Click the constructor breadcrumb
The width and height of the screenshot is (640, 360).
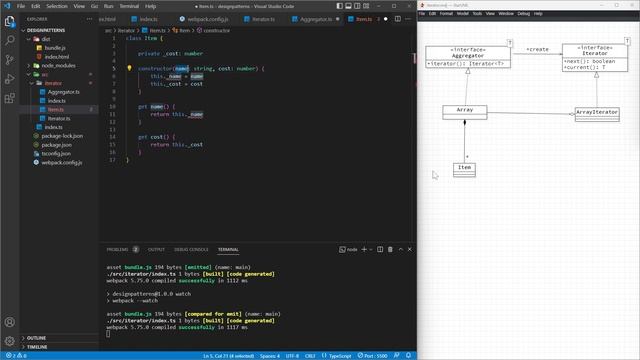[216, 31]
